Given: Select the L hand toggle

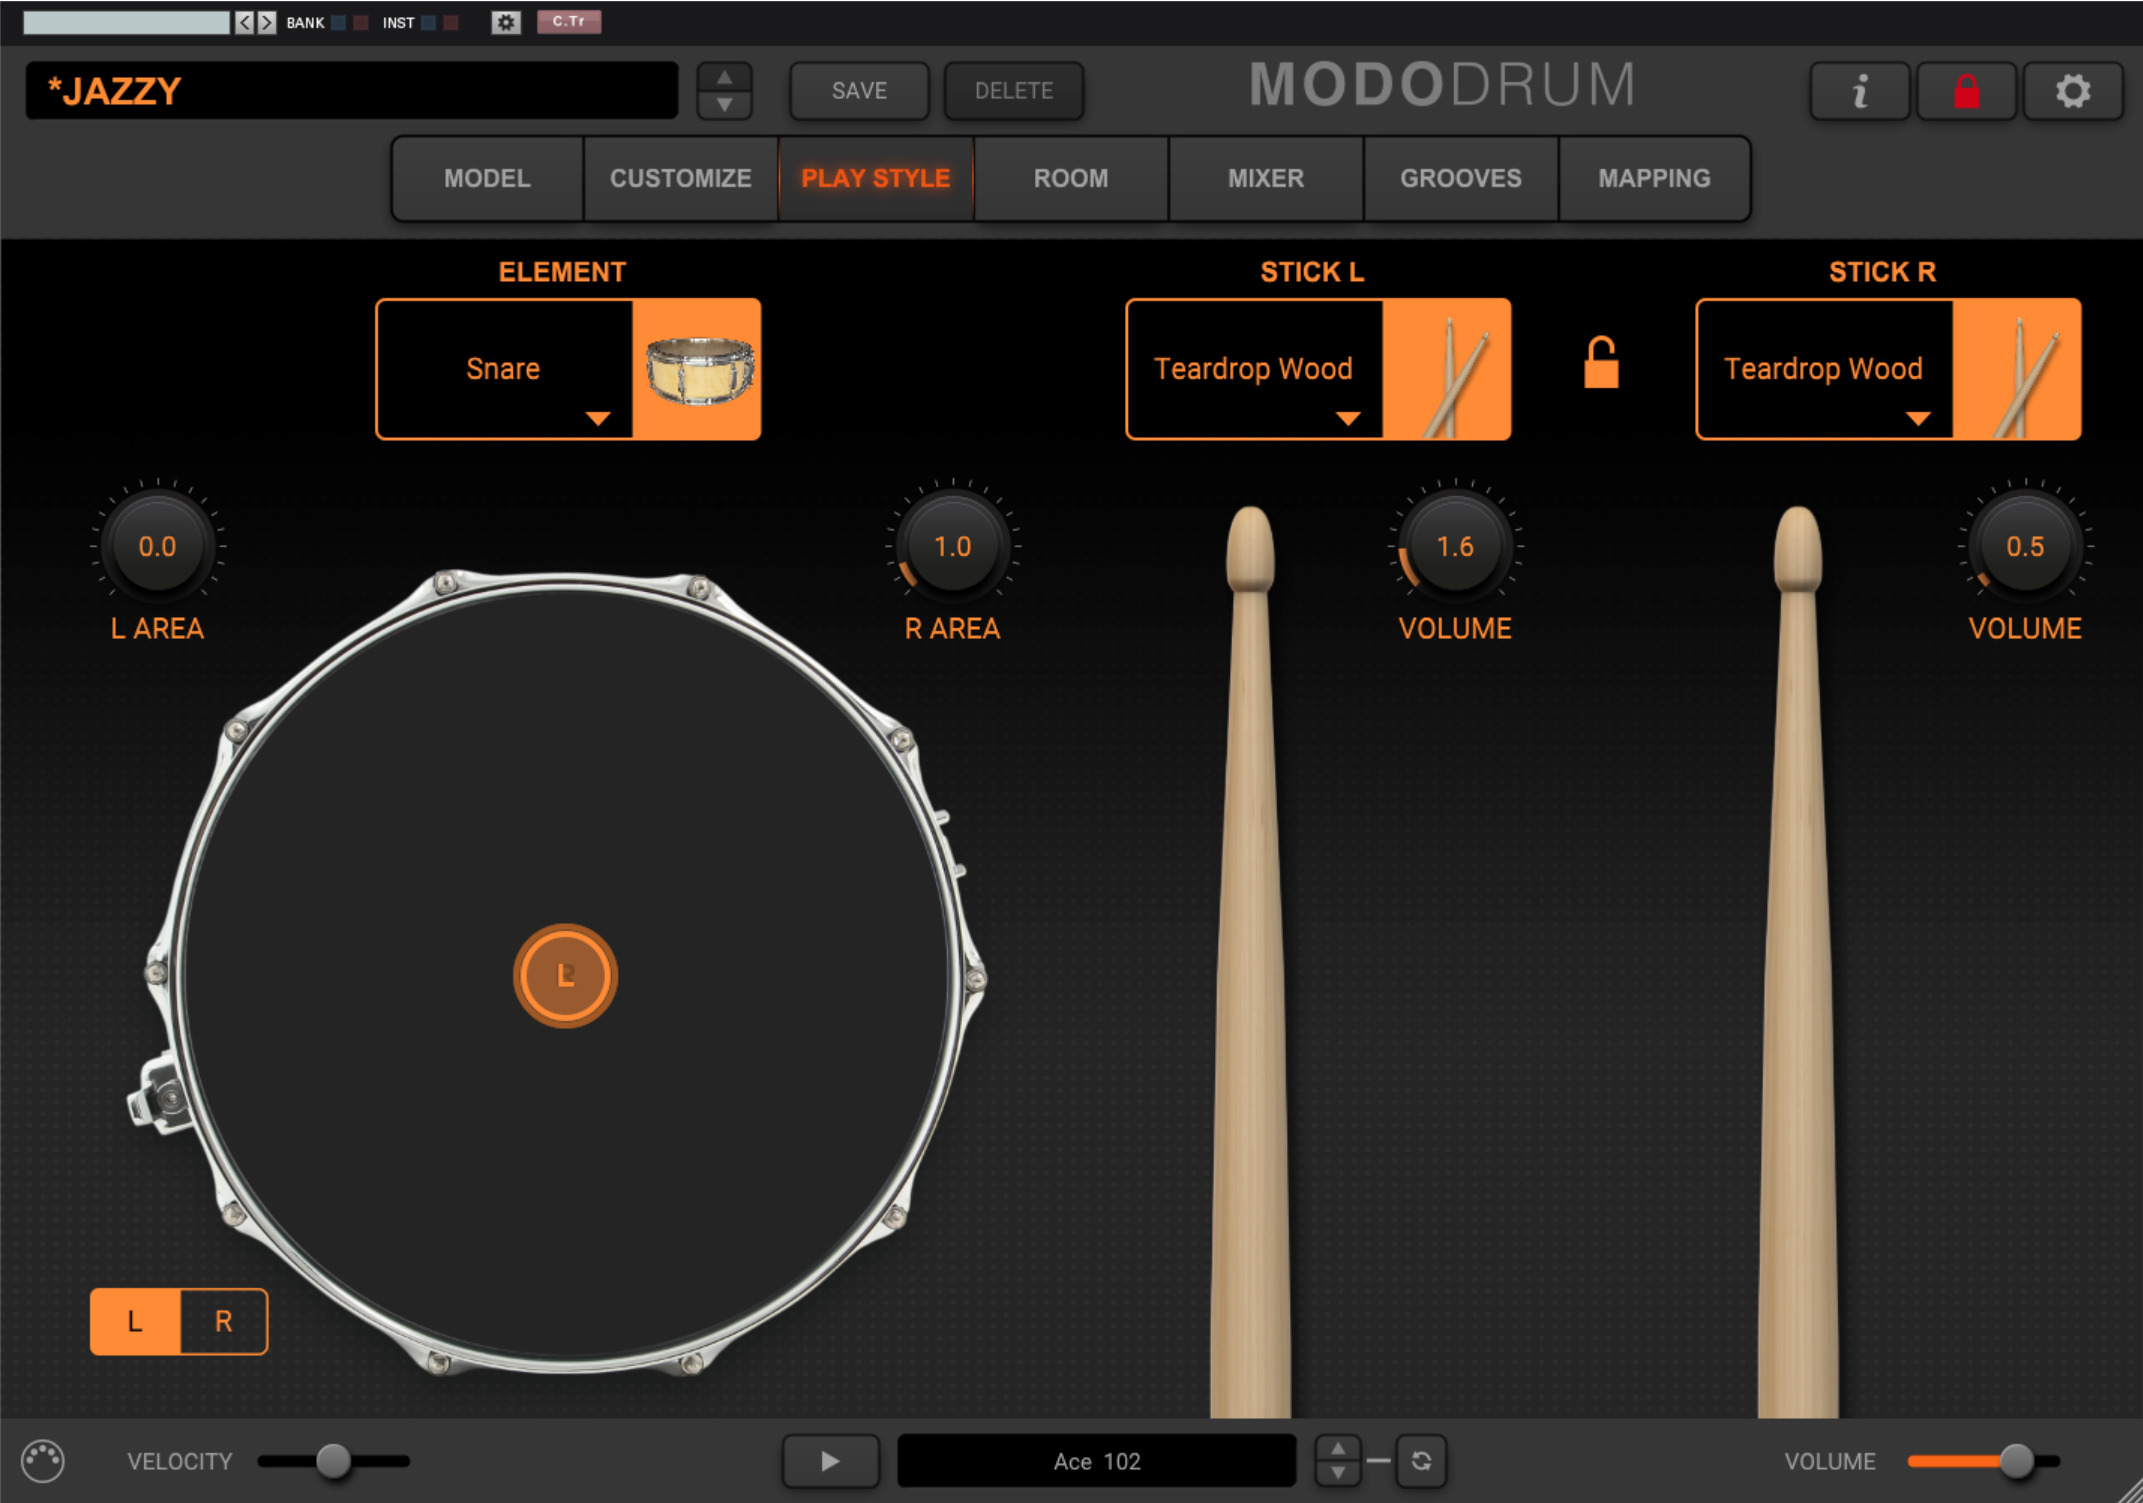Looking at the screenshot, I should point(135,1321).
